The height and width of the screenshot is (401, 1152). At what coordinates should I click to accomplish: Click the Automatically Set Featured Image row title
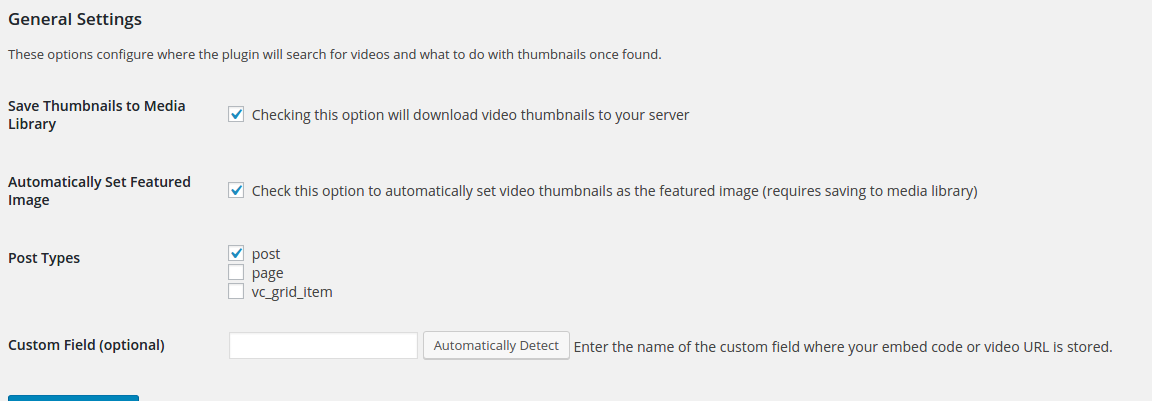pyautogui.click(x=99, y=191)
